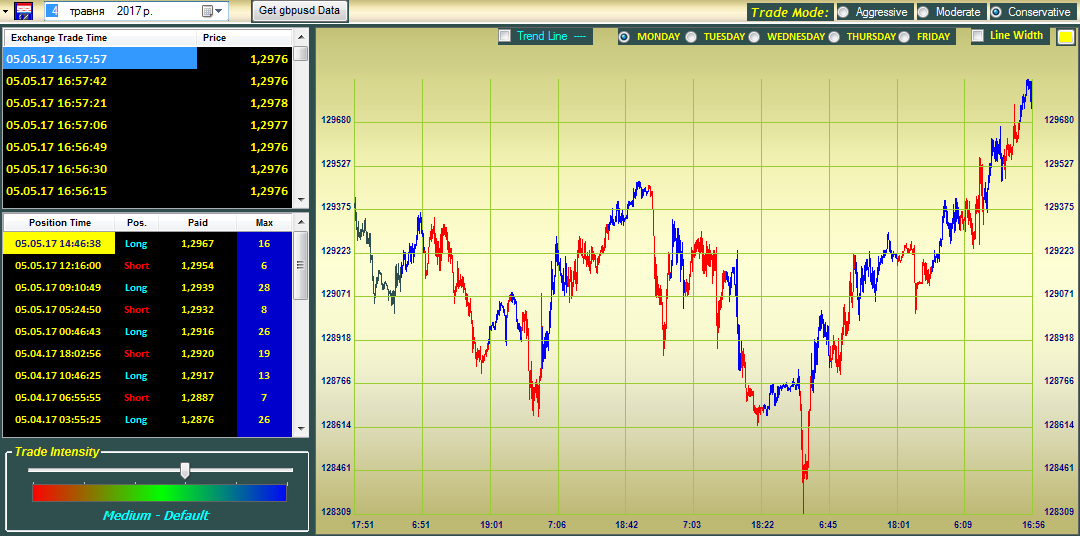Open the date picker calendar dropdown
This screenshot has height=536, width=1080.
click(x=208, y=11)
